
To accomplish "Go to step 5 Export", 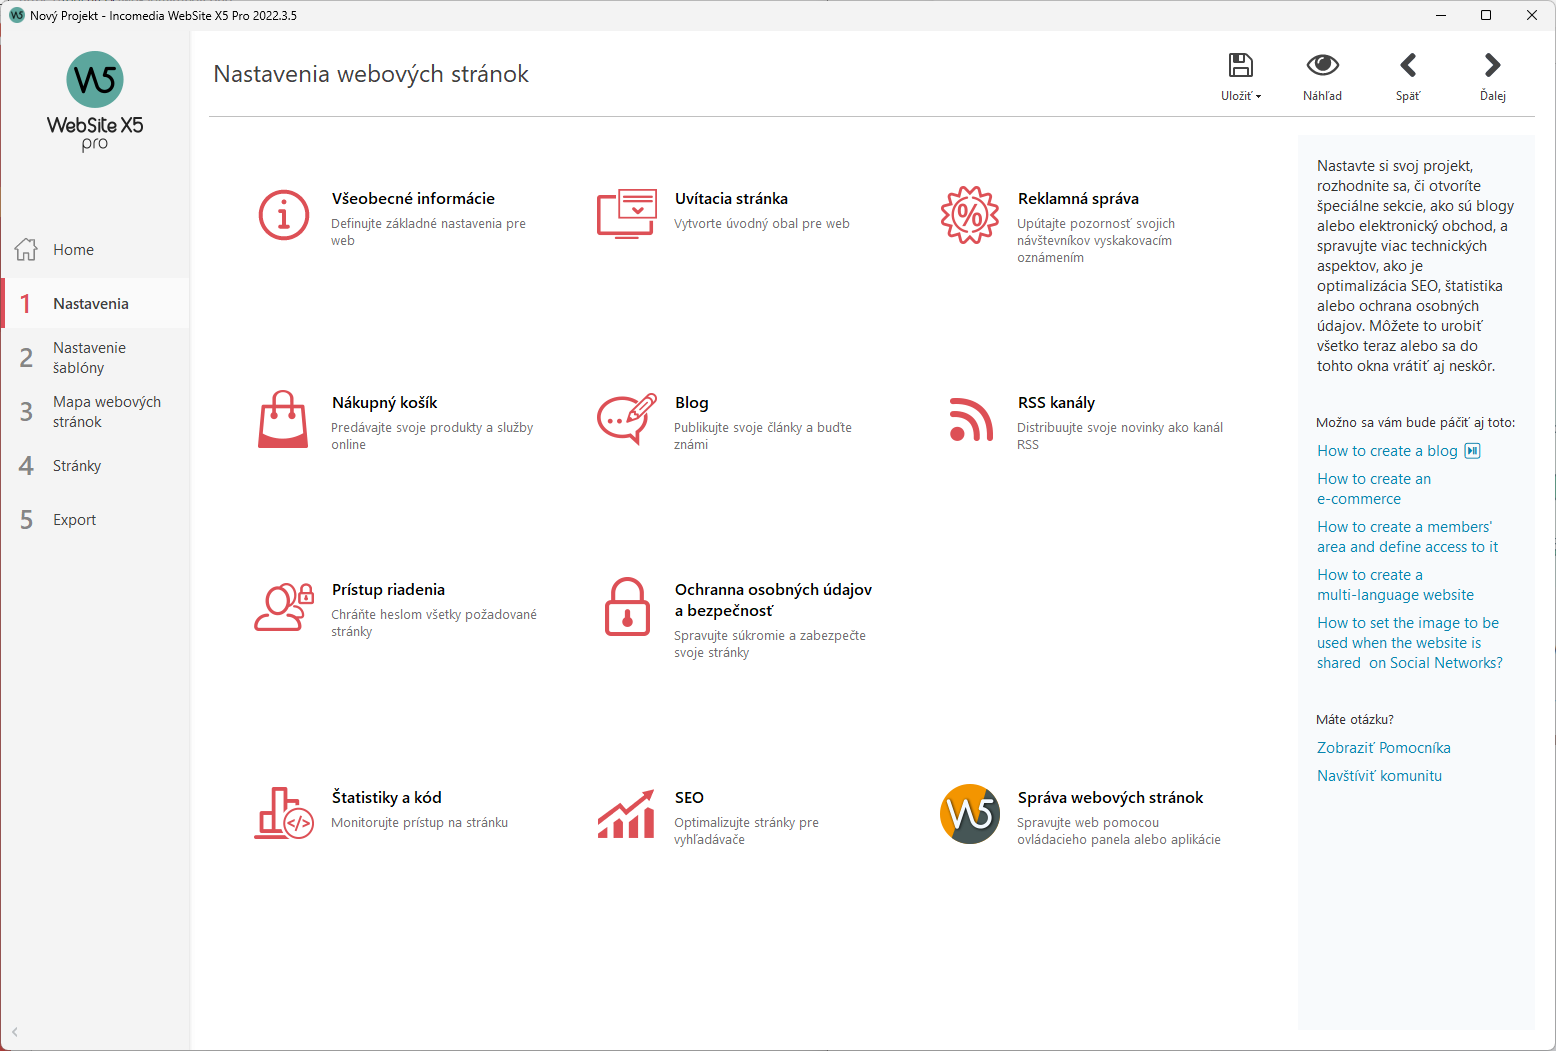I will 95,520.
